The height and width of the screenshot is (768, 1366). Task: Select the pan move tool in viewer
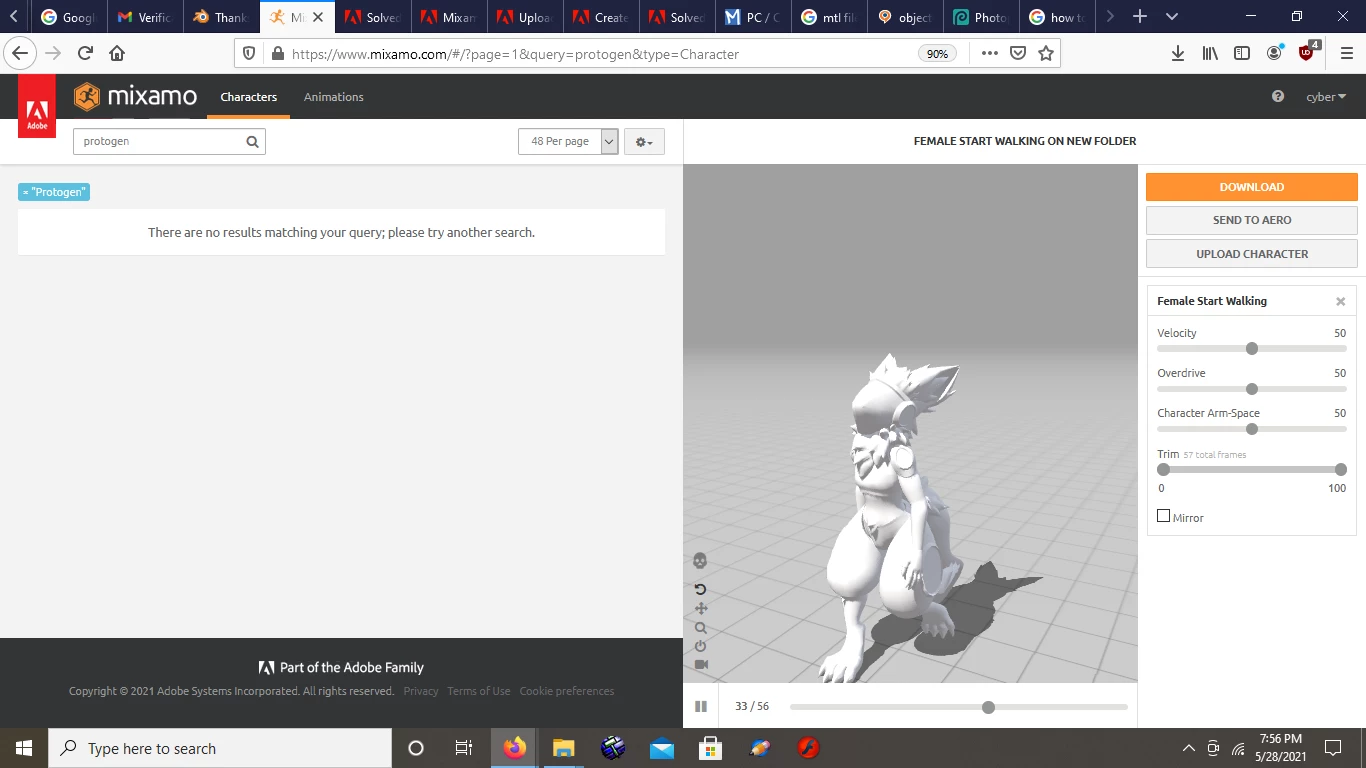pos(701,608)
